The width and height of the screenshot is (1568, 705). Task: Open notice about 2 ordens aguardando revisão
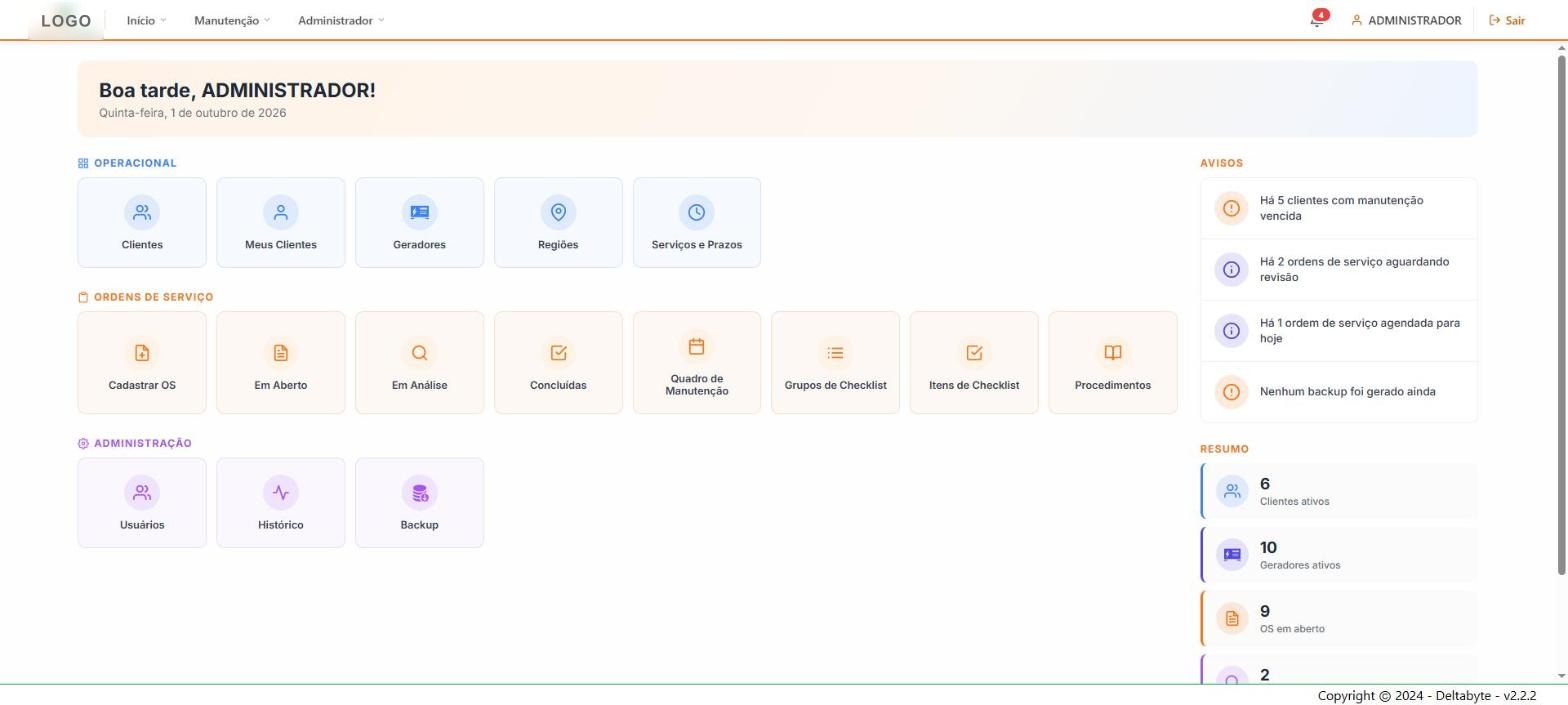pos(1339,269)
